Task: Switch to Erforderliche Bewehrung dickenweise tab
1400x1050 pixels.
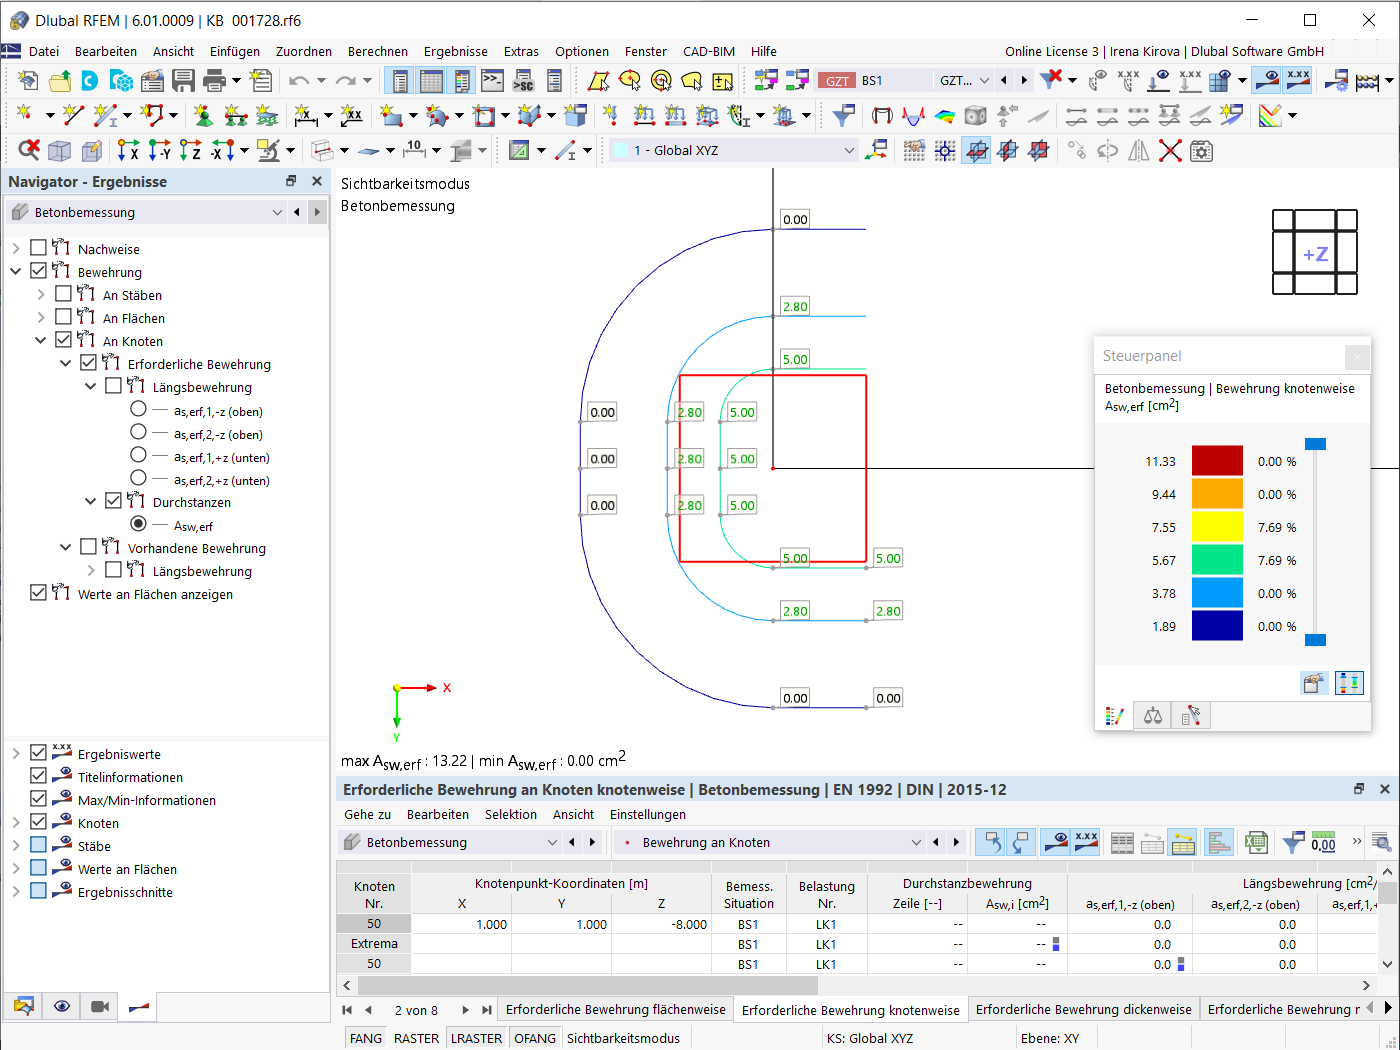Action: point(1084,1010)
